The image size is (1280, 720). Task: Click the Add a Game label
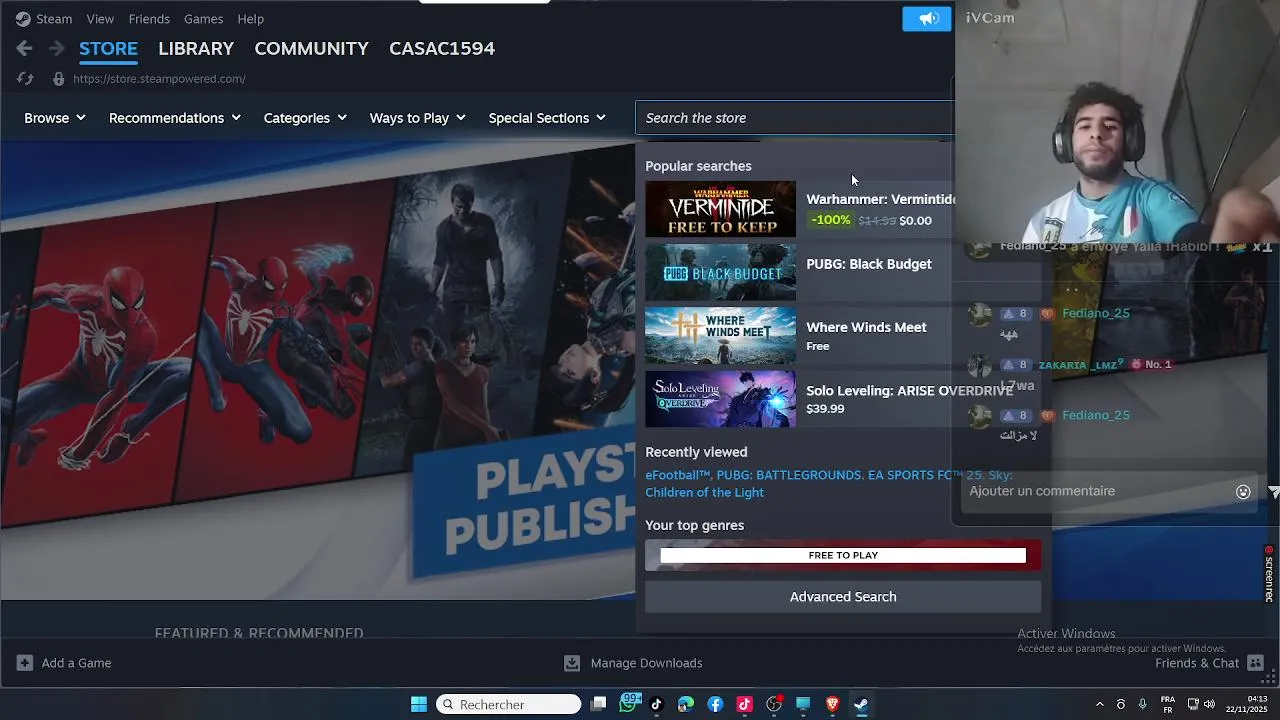[76, 663]
